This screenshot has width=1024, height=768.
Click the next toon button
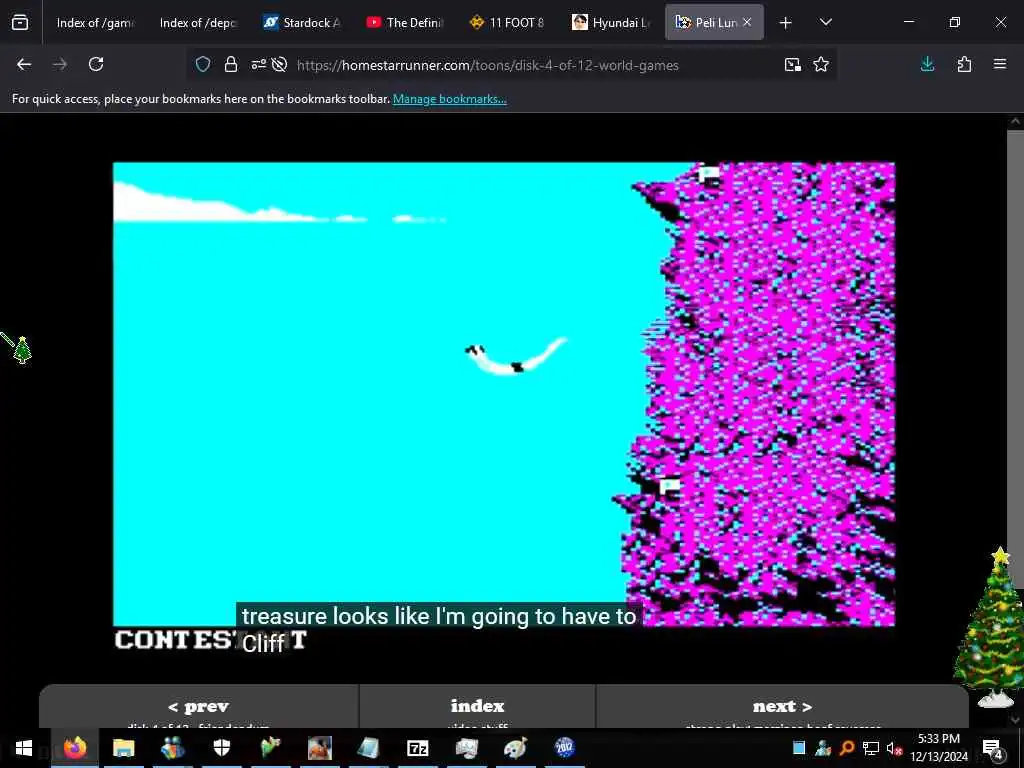(x=782, y=707)
